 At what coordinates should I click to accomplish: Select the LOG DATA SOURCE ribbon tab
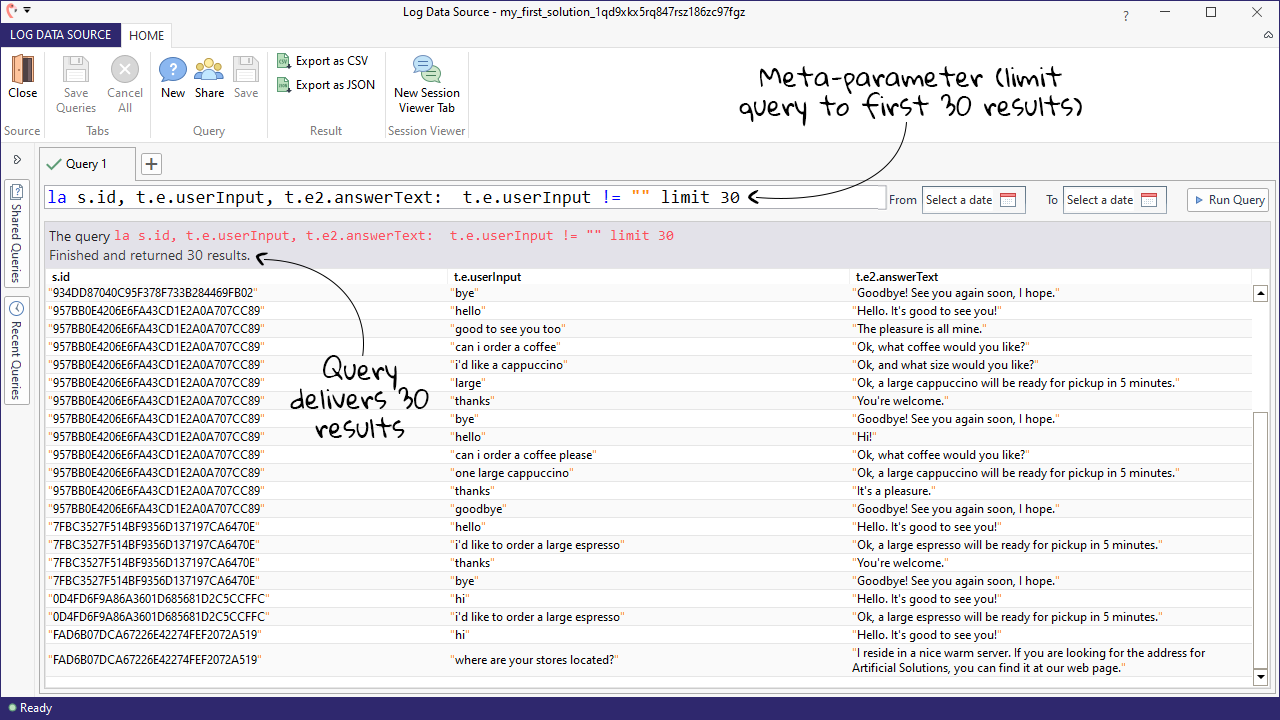(x=61, y=35)
